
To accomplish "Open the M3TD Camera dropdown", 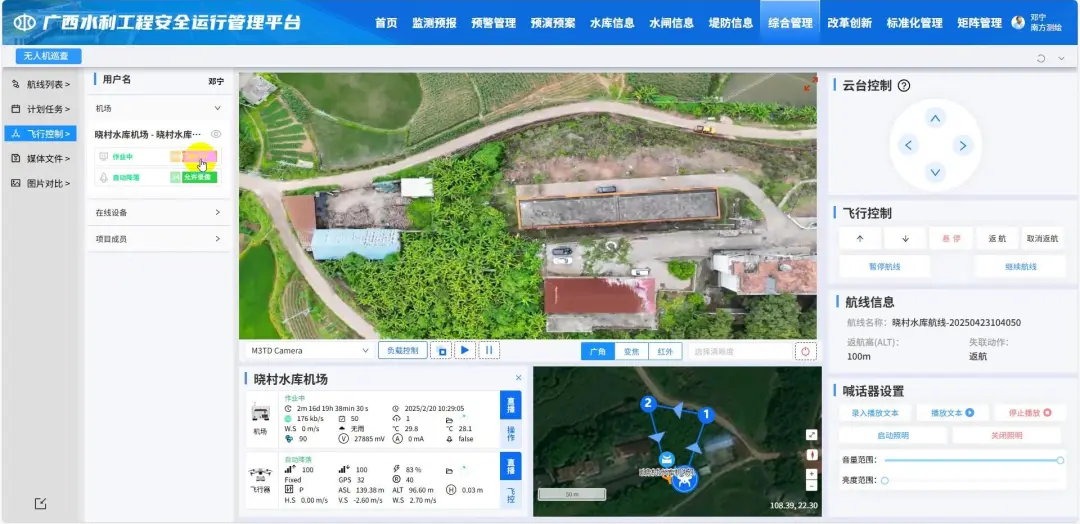I will point(310,351).
